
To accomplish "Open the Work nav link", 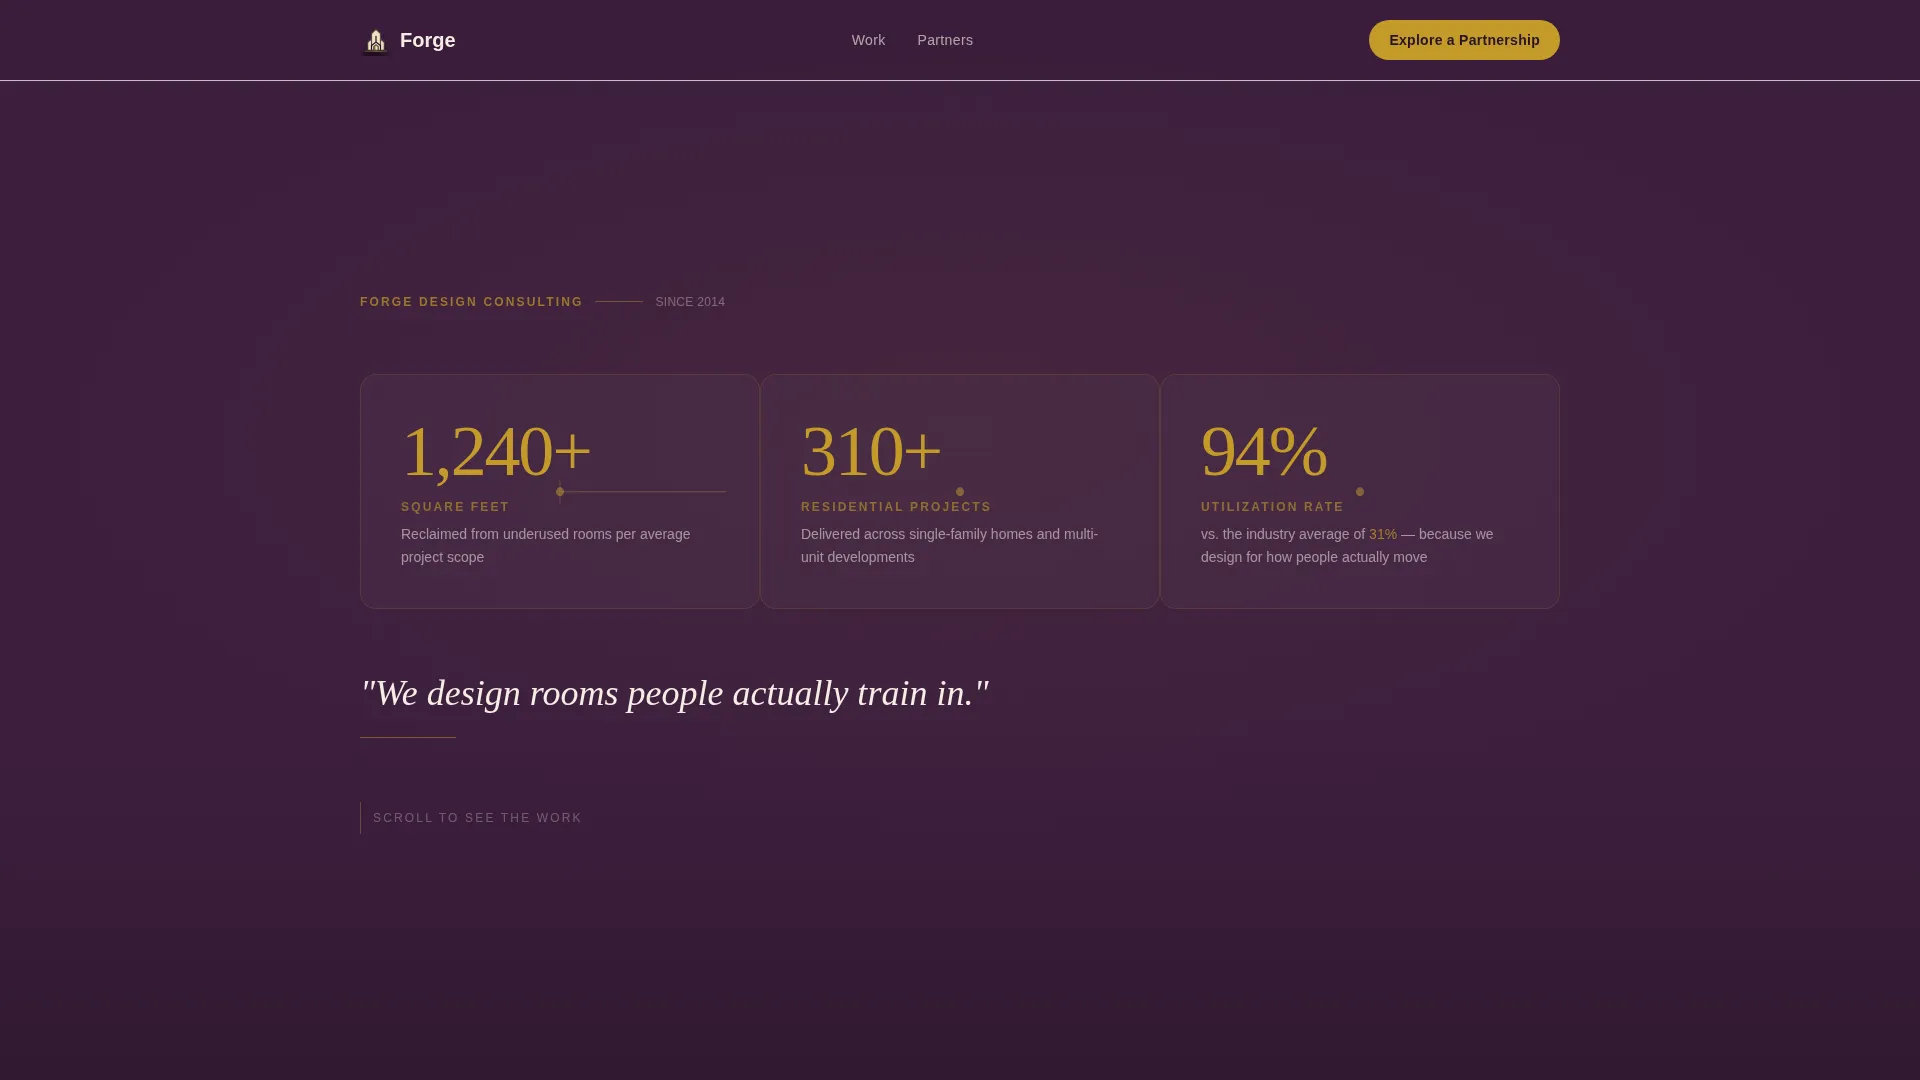I will tap(868, 40).
